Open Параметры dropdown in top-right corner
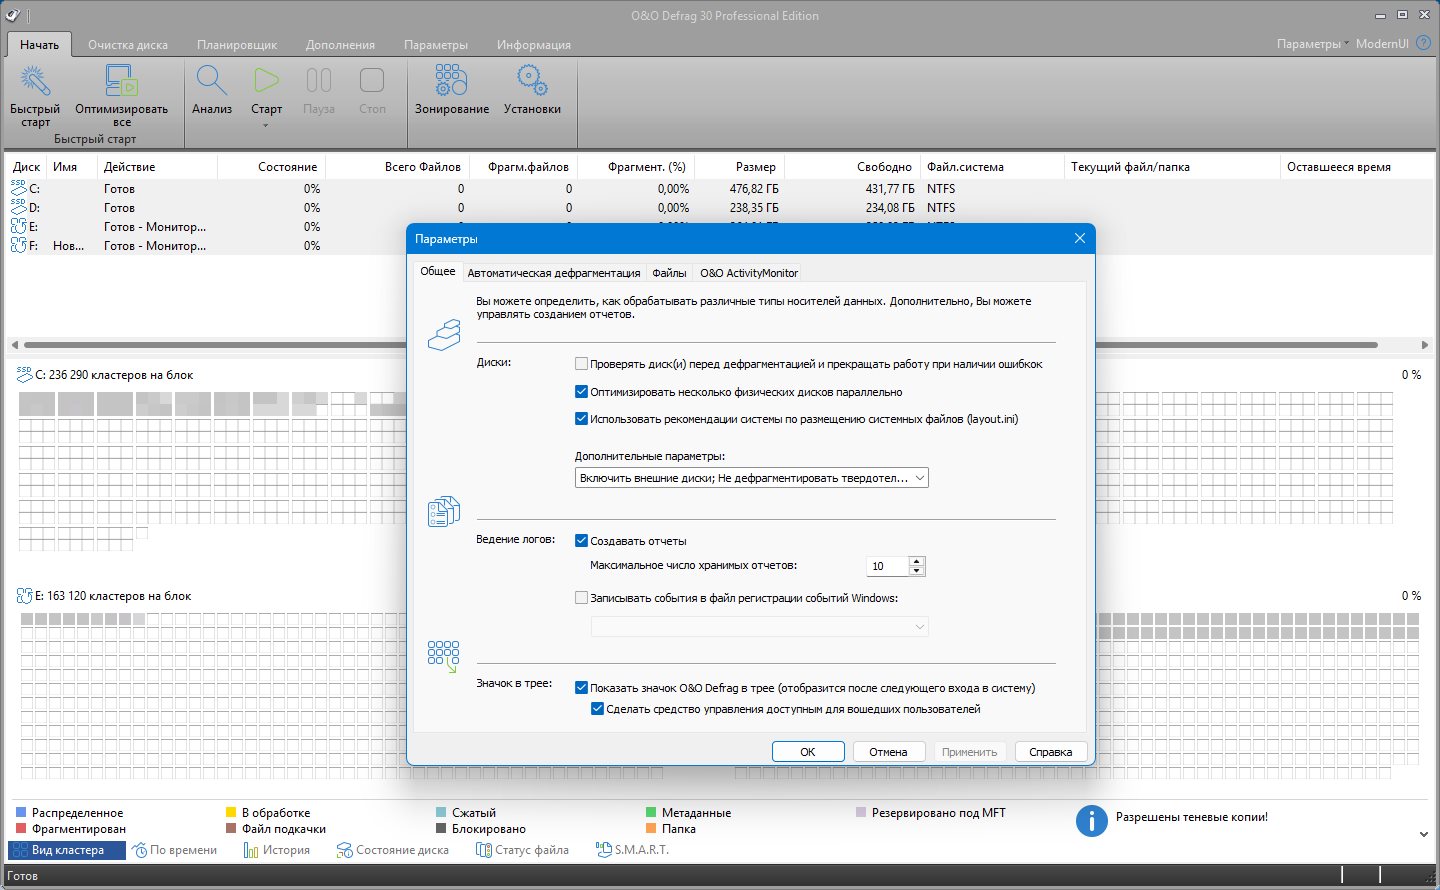Viewport: 1440px width, 890px height. (x=1312, y=44)
